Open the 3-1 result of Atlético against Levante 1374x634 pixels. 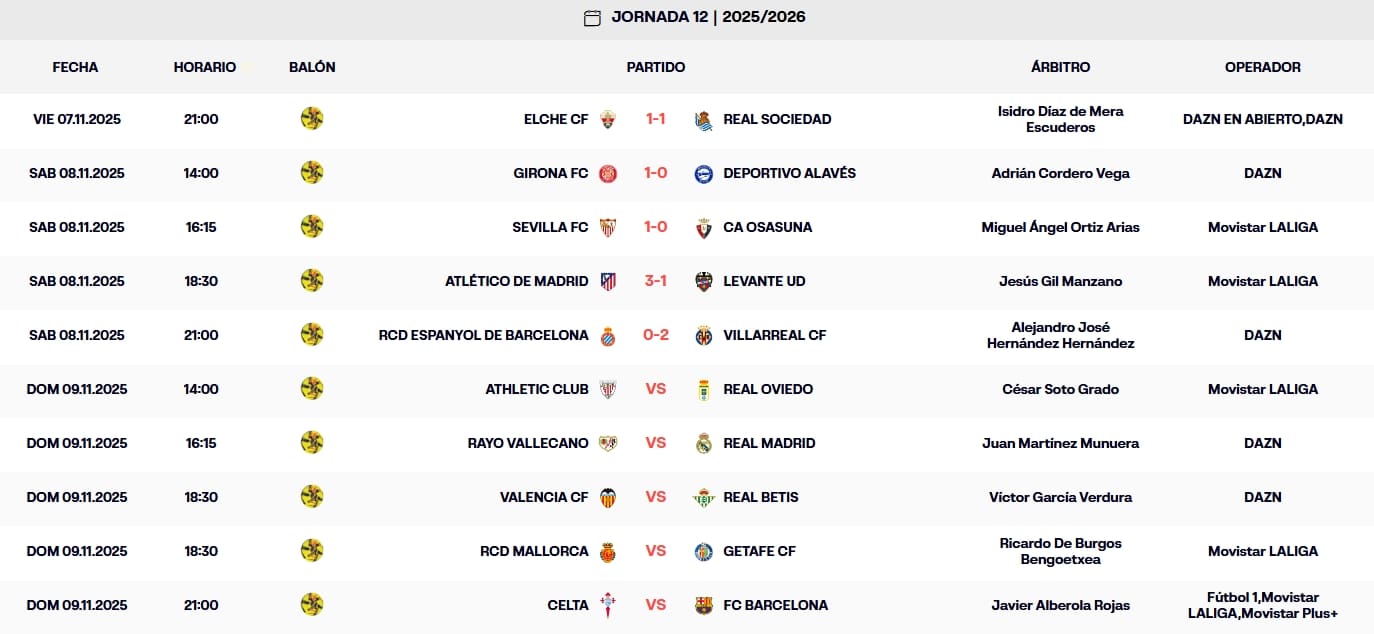click(655, 281)
